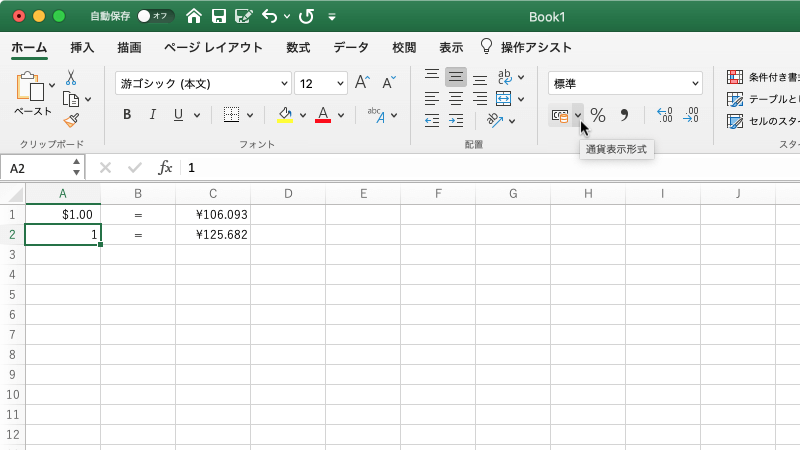Expand font color picker arrow

click(x=341, y=115)
